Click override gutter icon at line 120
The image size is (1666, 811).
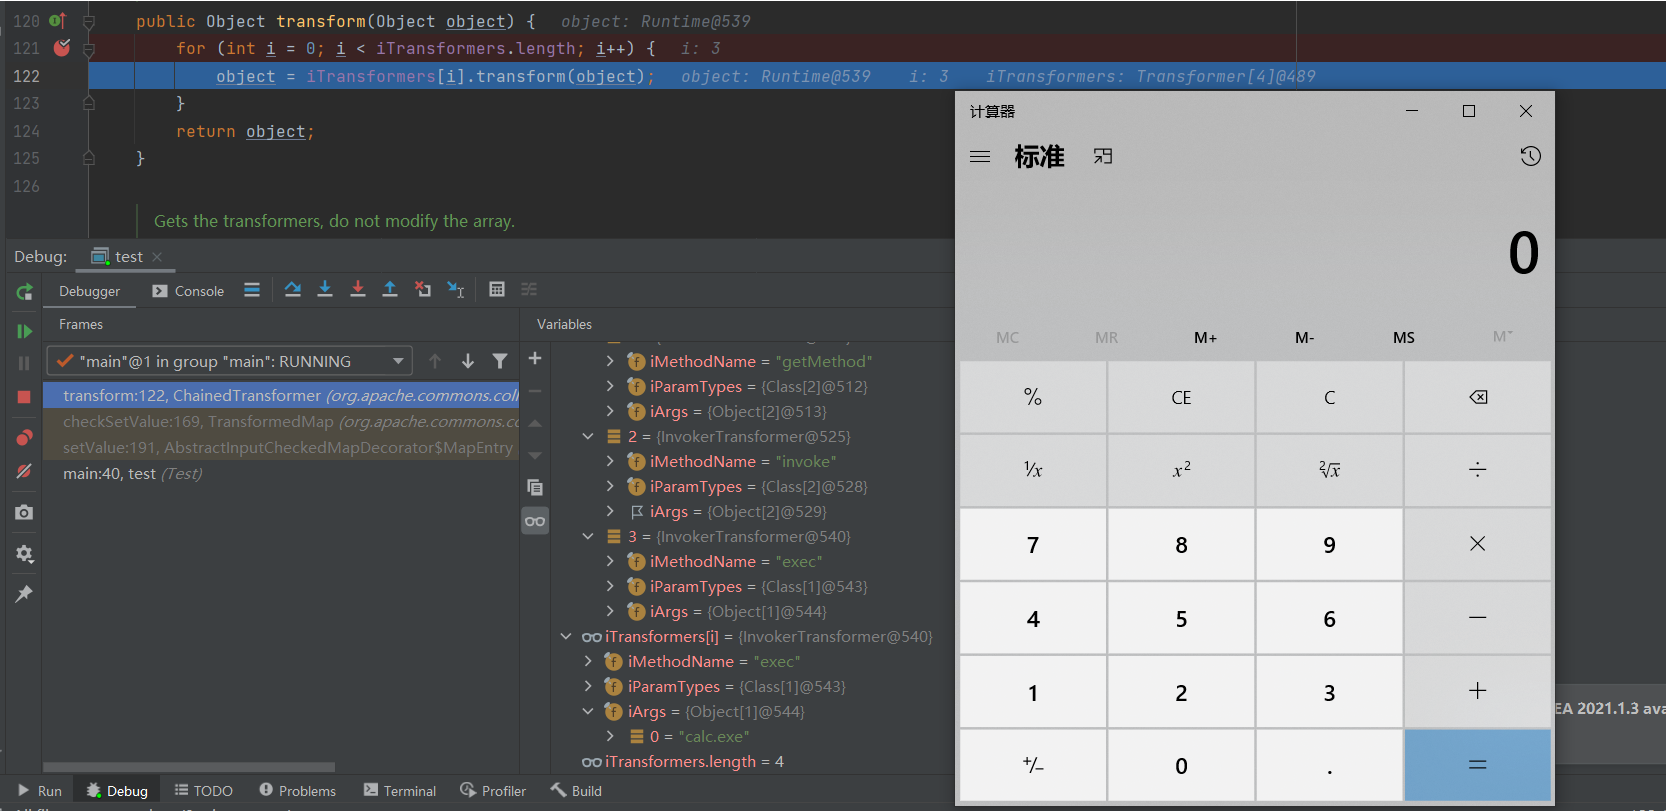point(58,20)
